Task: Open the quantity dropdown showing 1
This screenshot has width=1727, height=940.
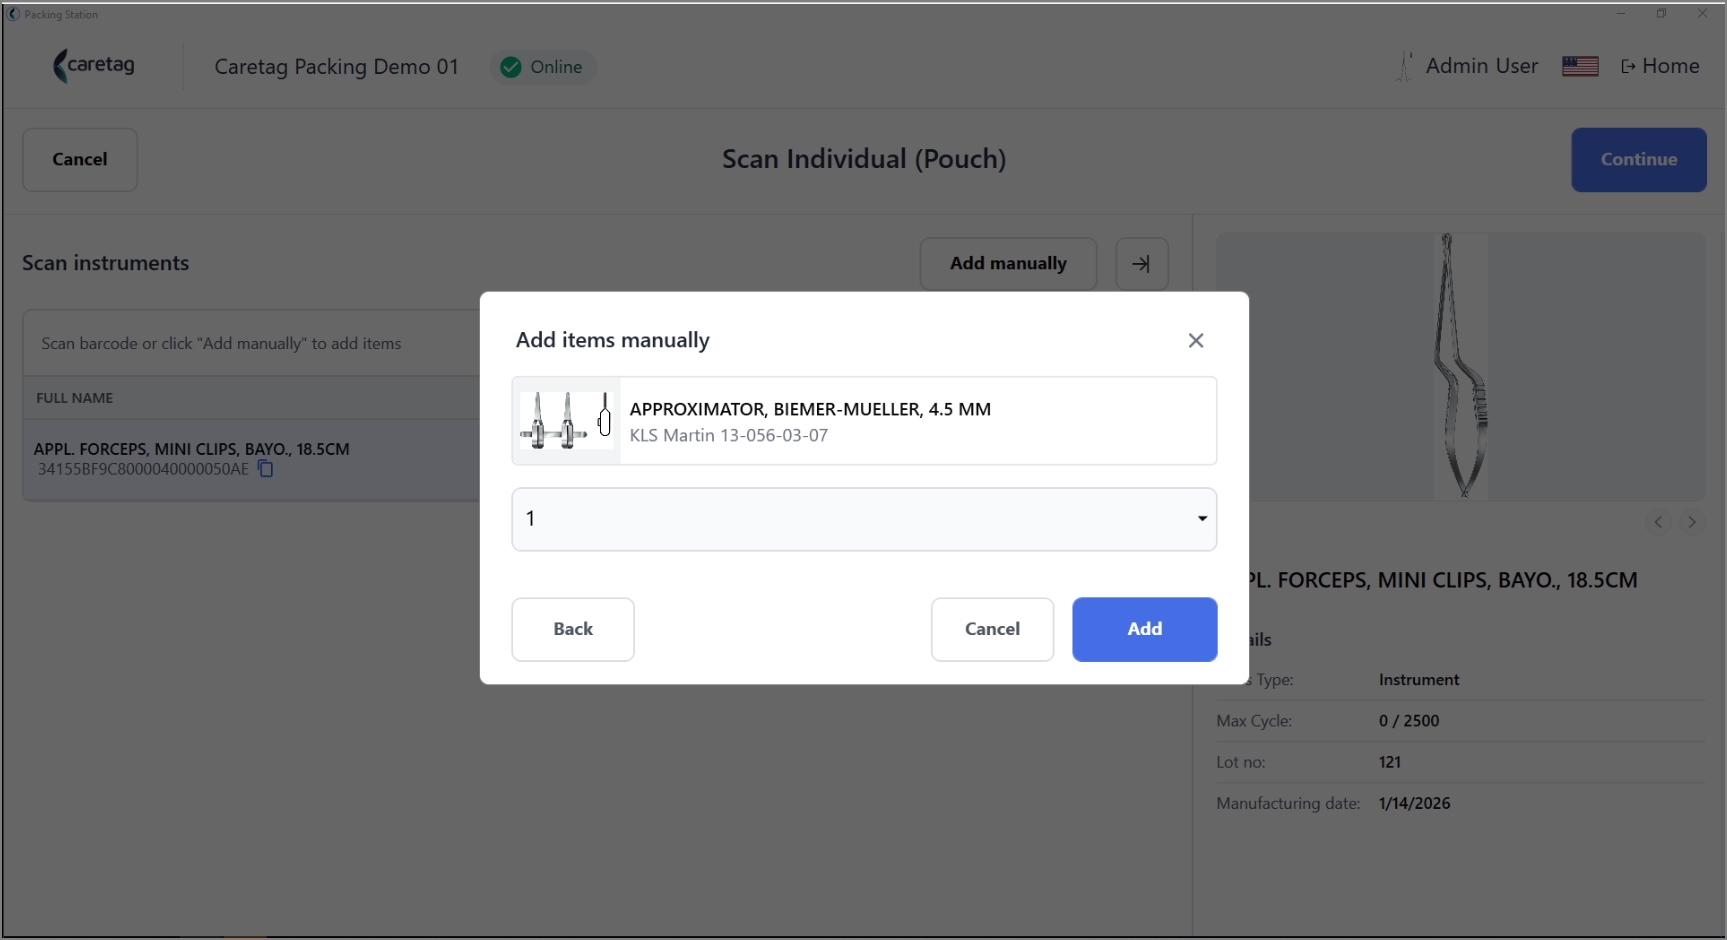Action: point(864,519)
